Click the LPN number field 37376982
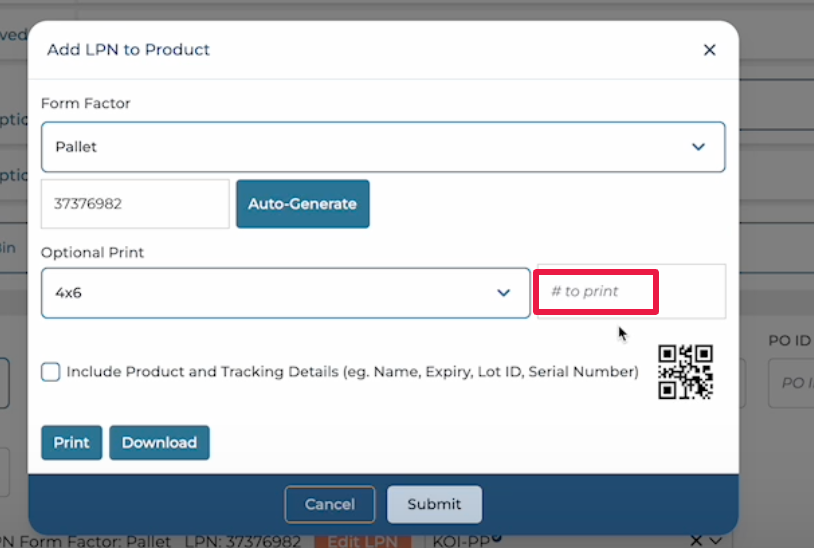Screen dimensions: 814x548 tap(135, 204)
